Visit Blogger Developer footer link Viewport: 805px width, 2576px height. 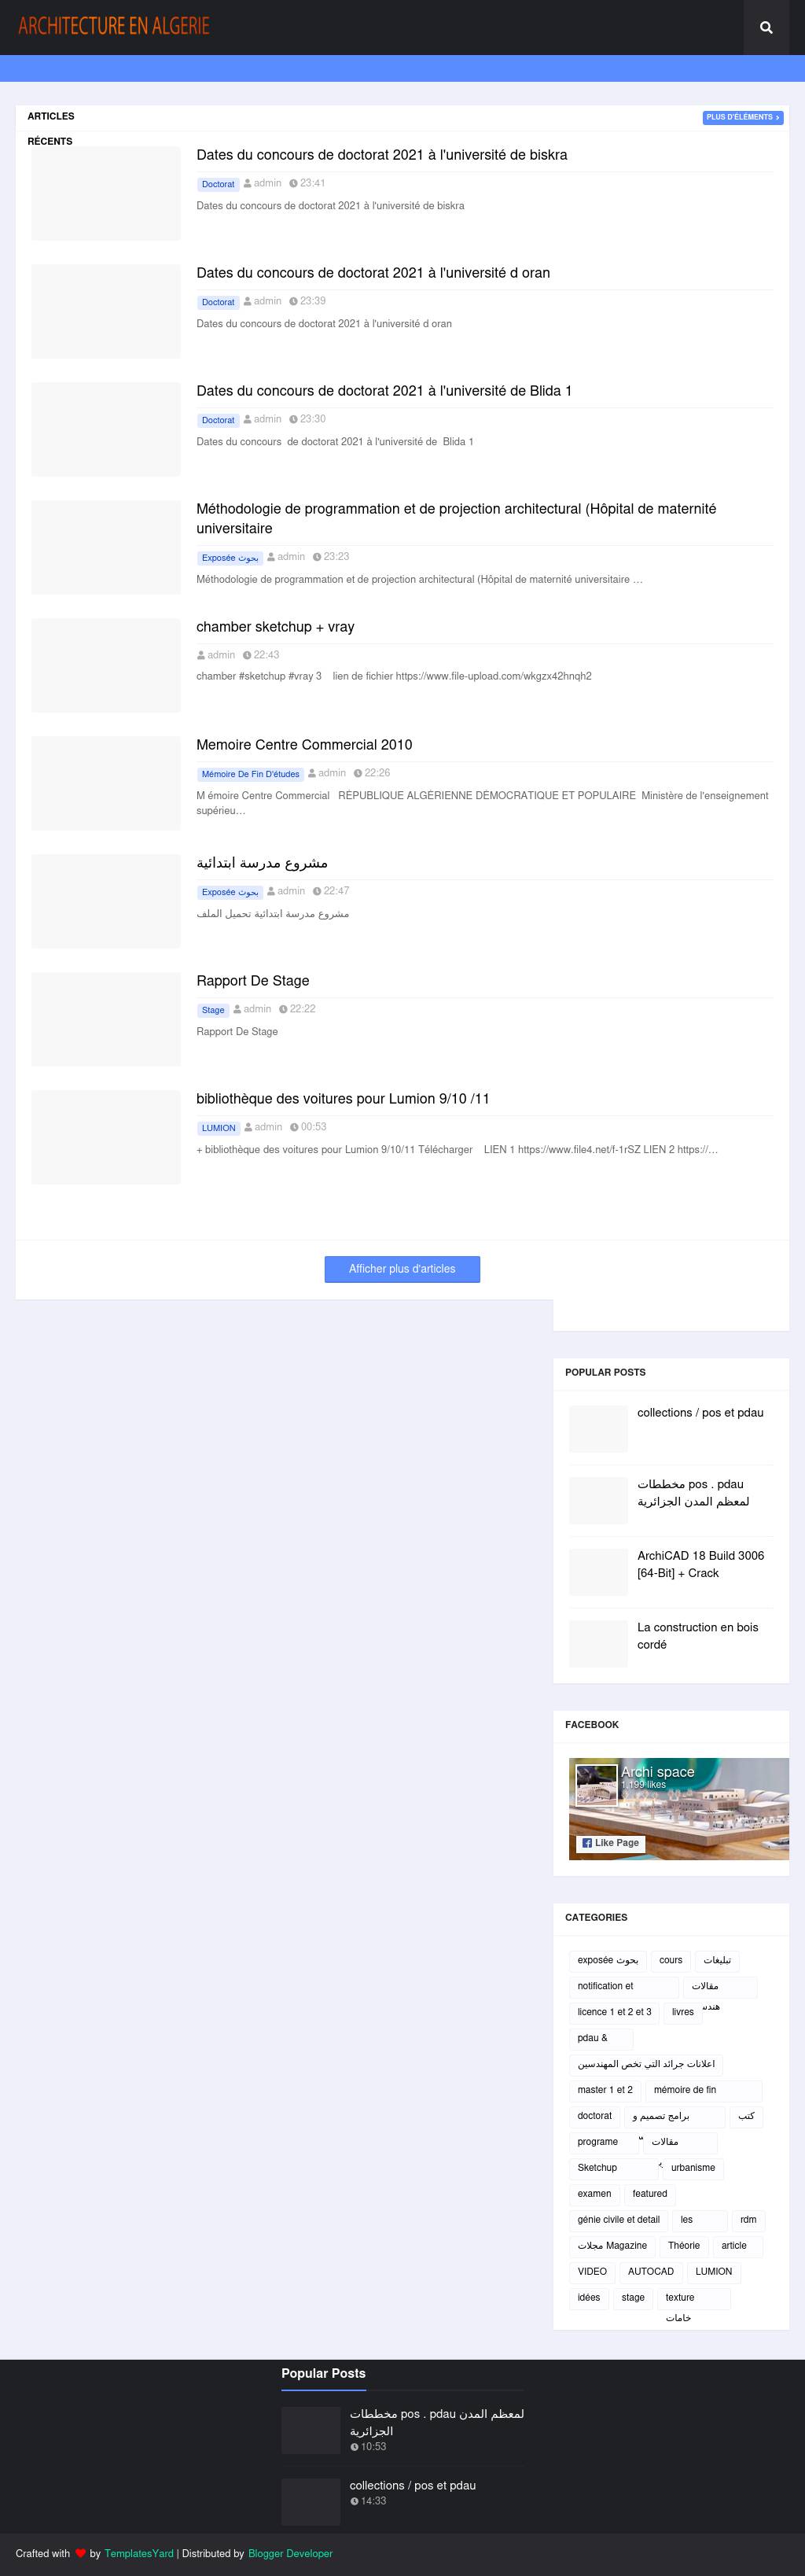[290, 2553]
